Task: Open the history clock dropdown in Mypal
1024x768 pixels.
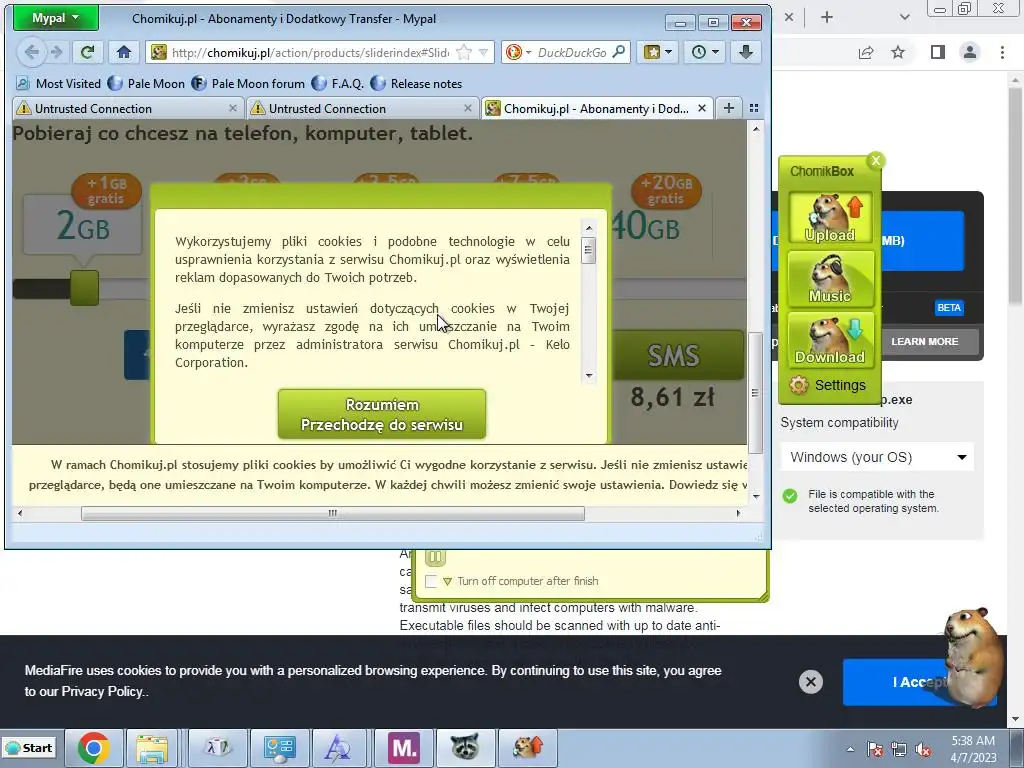Action: coord(705,52)
